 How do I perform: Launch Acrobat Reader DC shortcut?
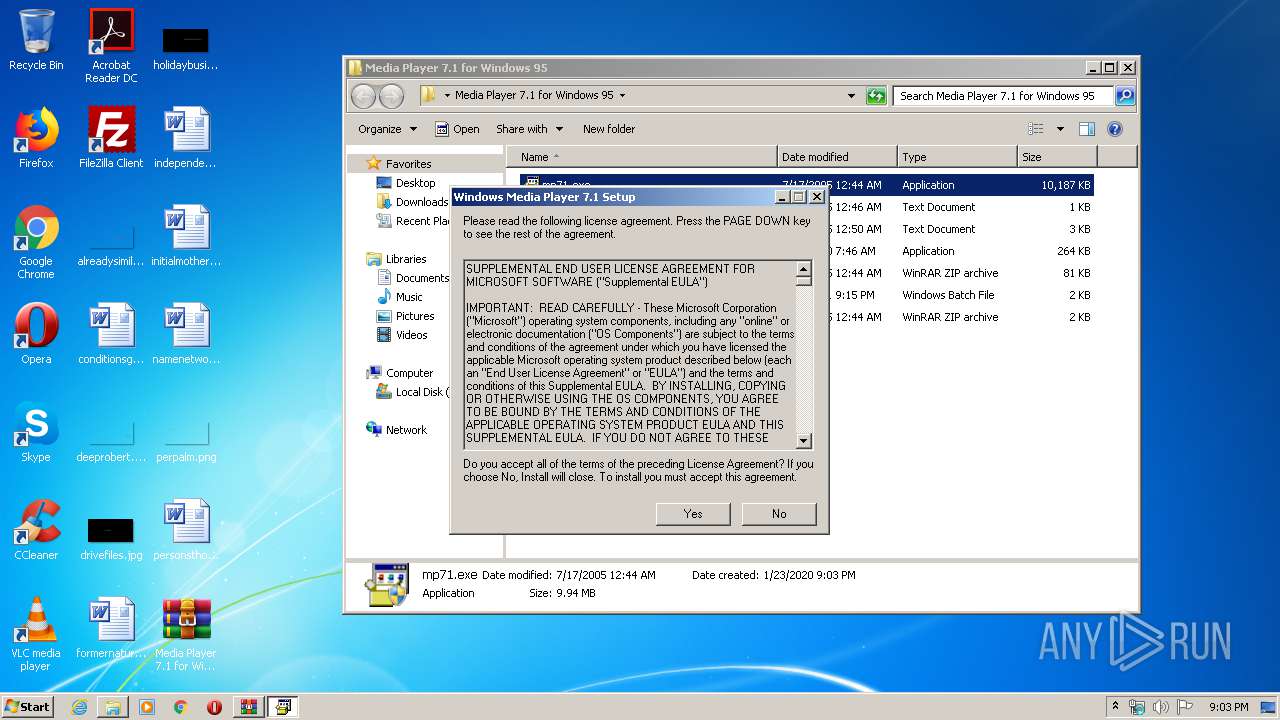click(x=111, y=46)
